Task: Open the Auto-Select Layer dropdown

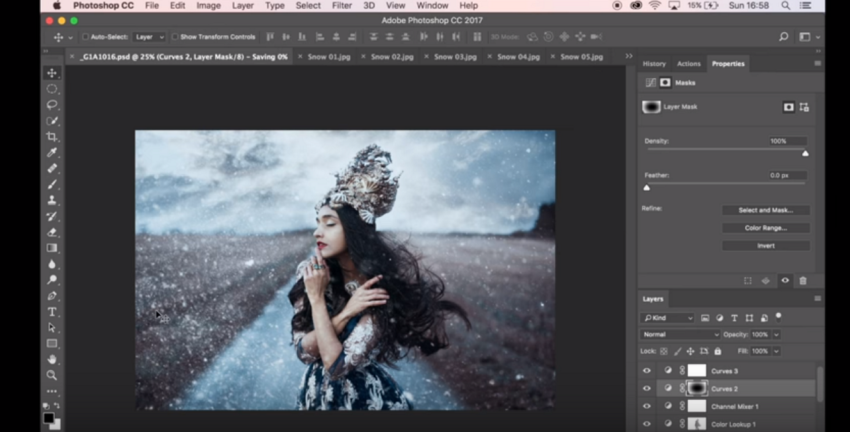Action: 148,37
